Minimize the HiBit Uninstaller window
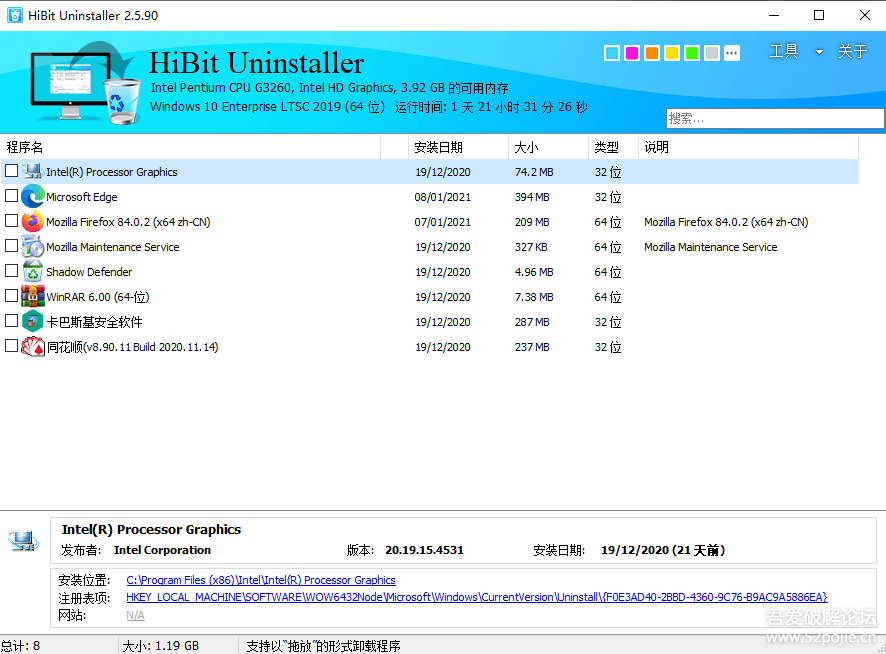 coord(774,15)
